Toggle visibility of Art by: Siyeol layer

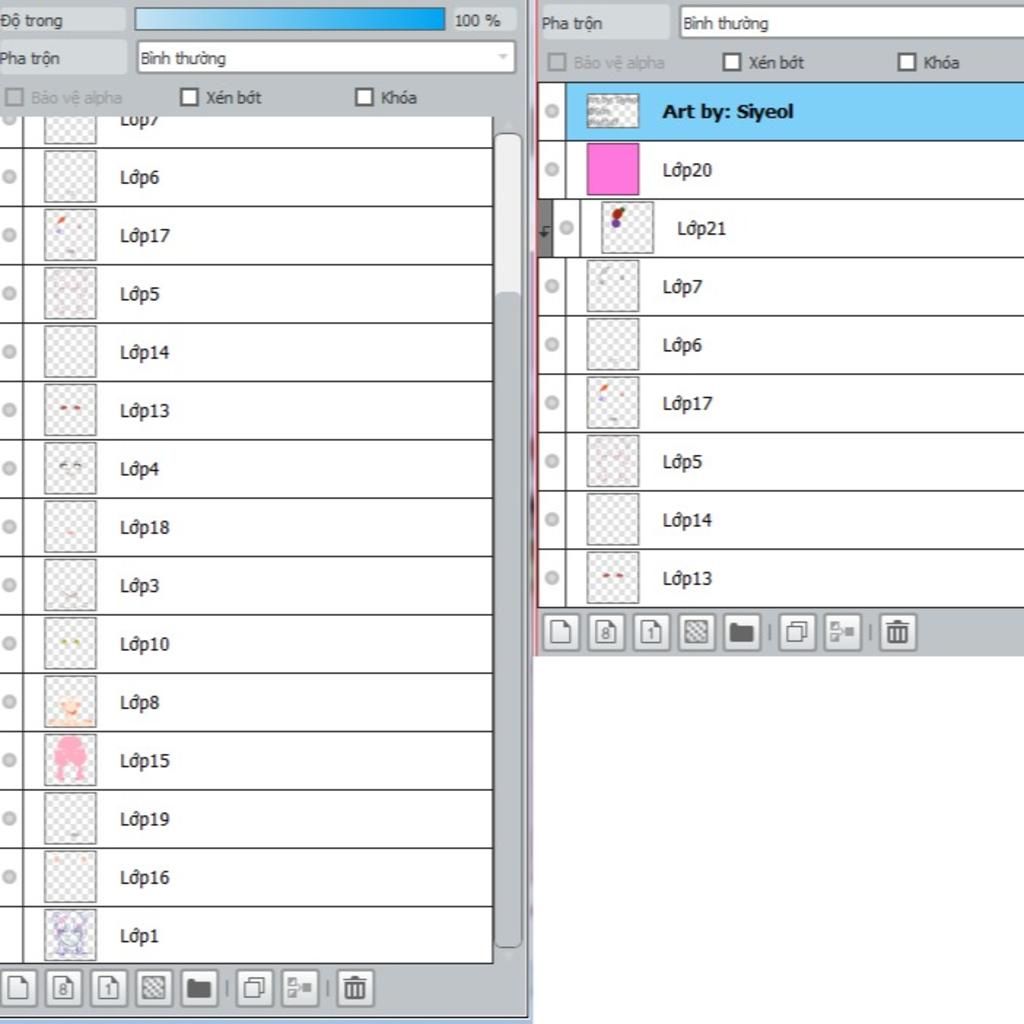click(552, 111)
